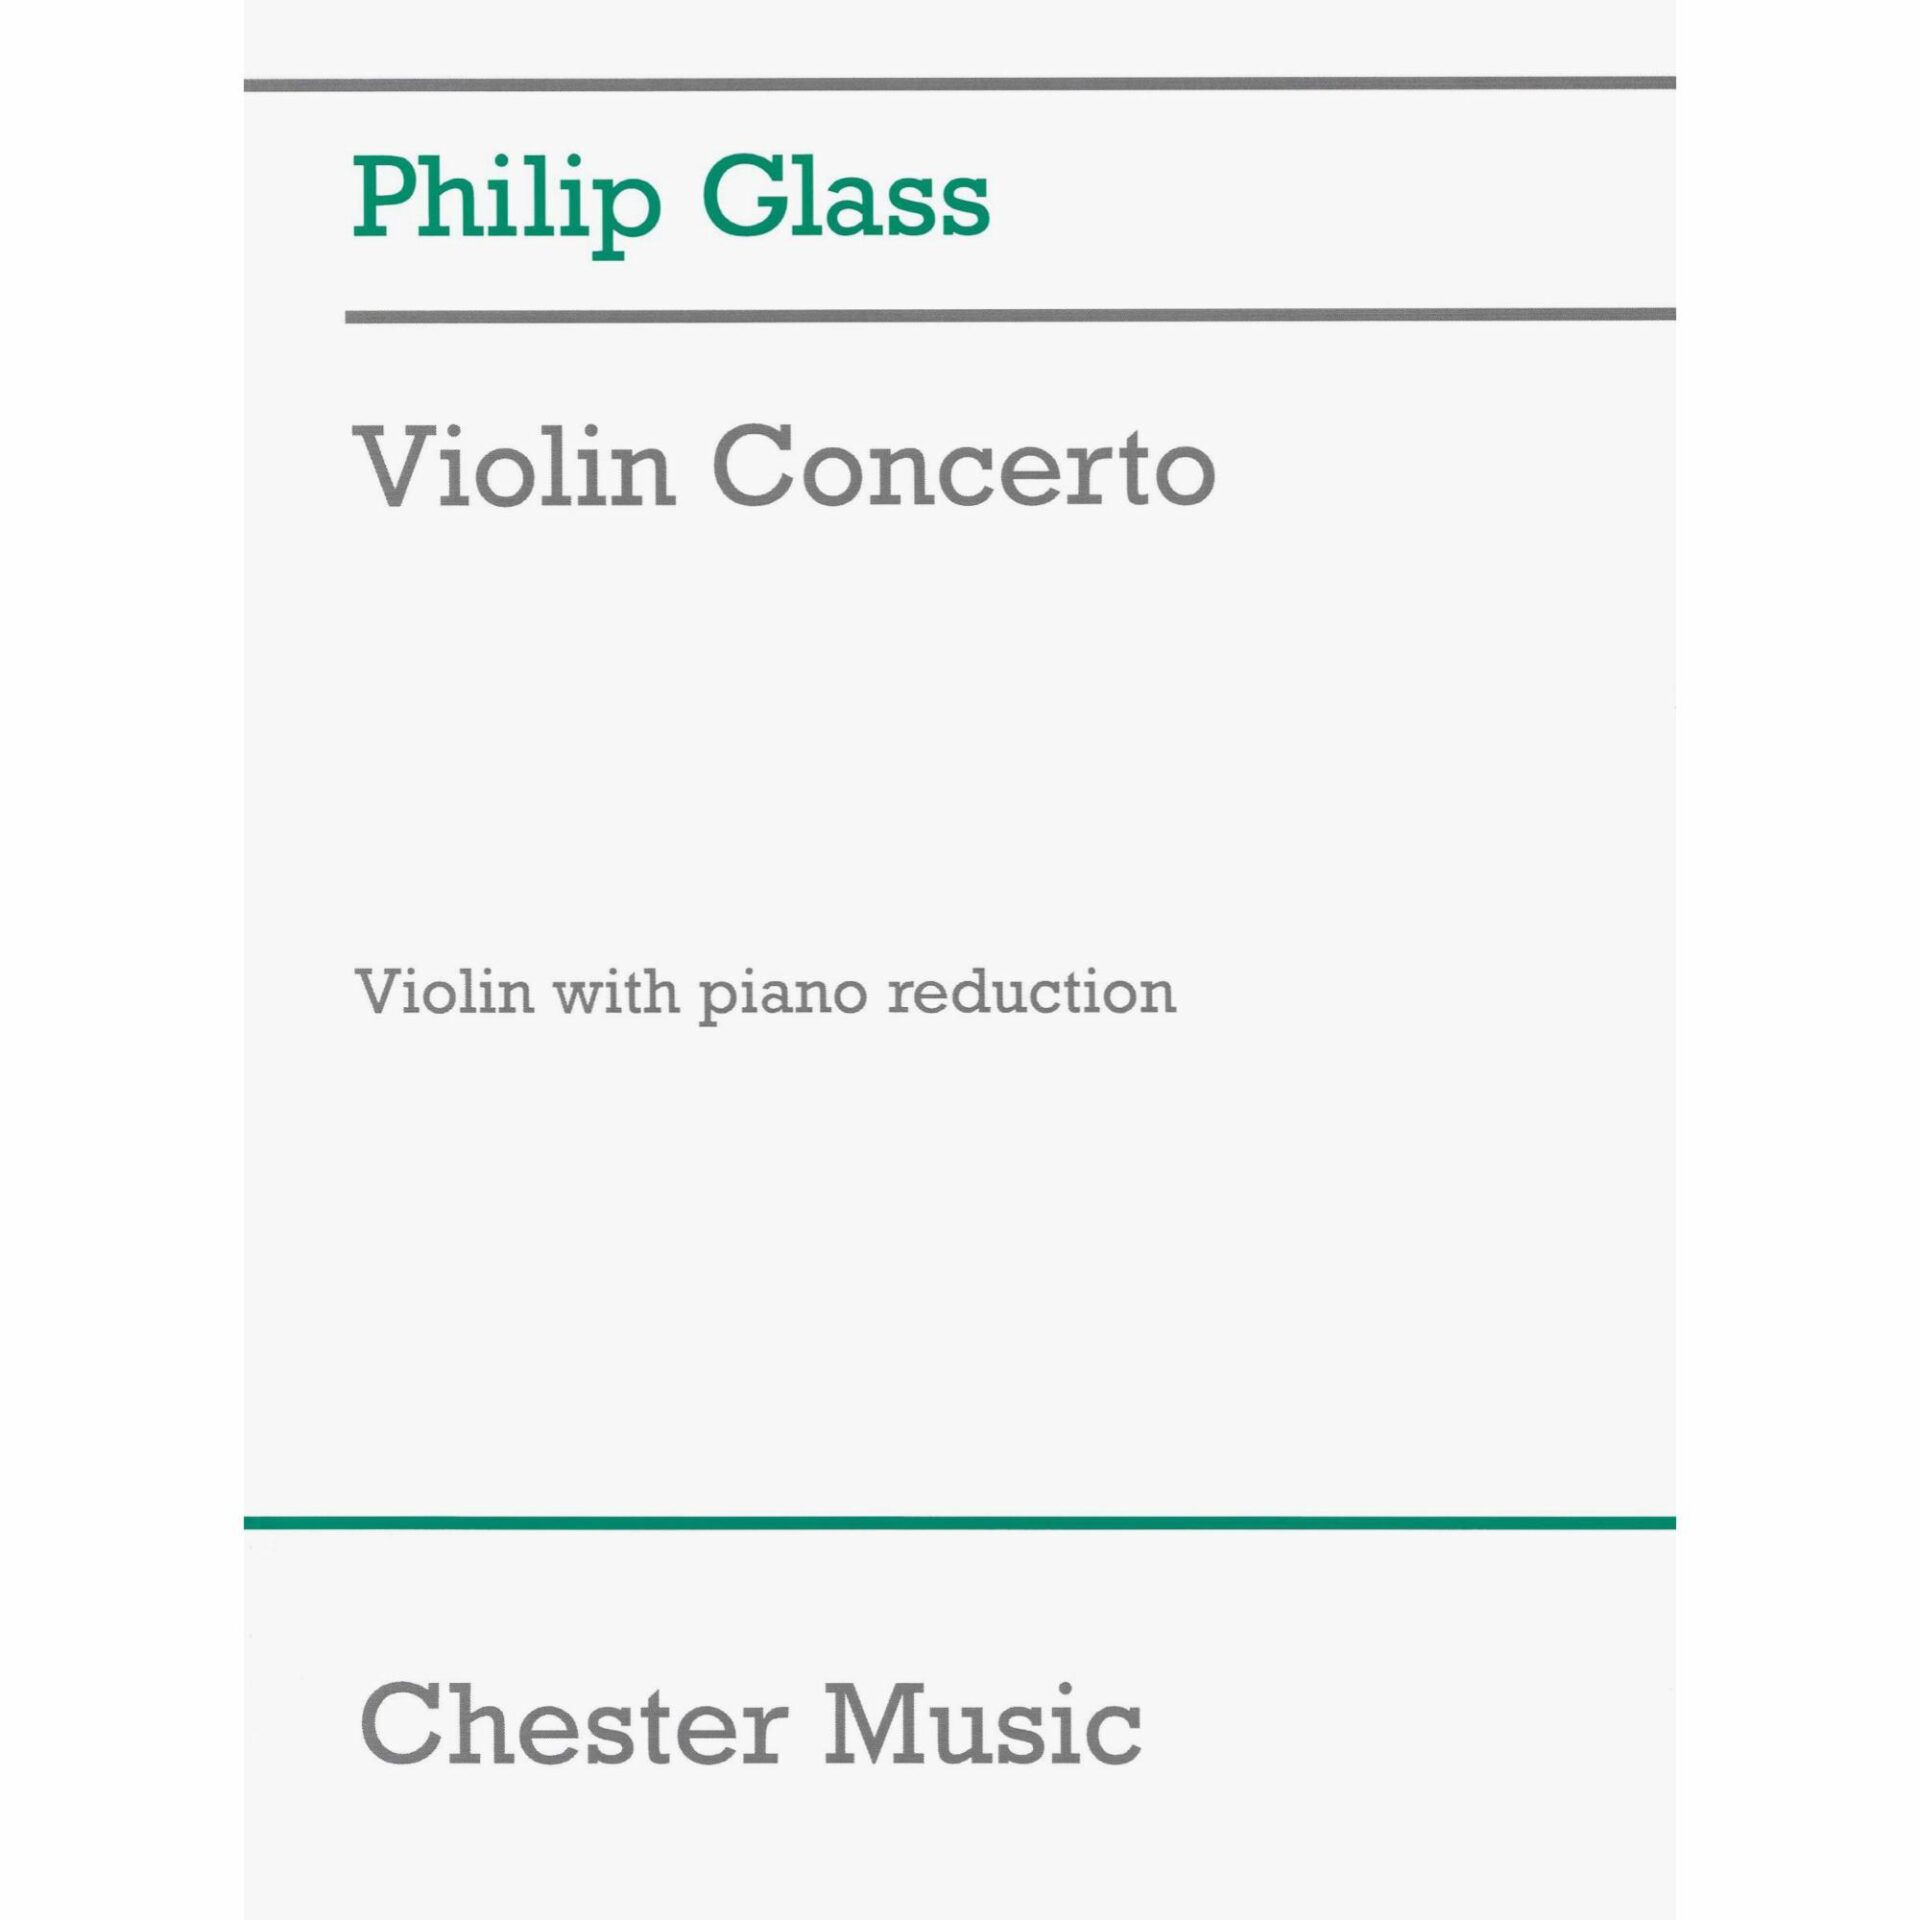
Task: Click the word "reduction" in subtitle
Action: point(1031,992)
